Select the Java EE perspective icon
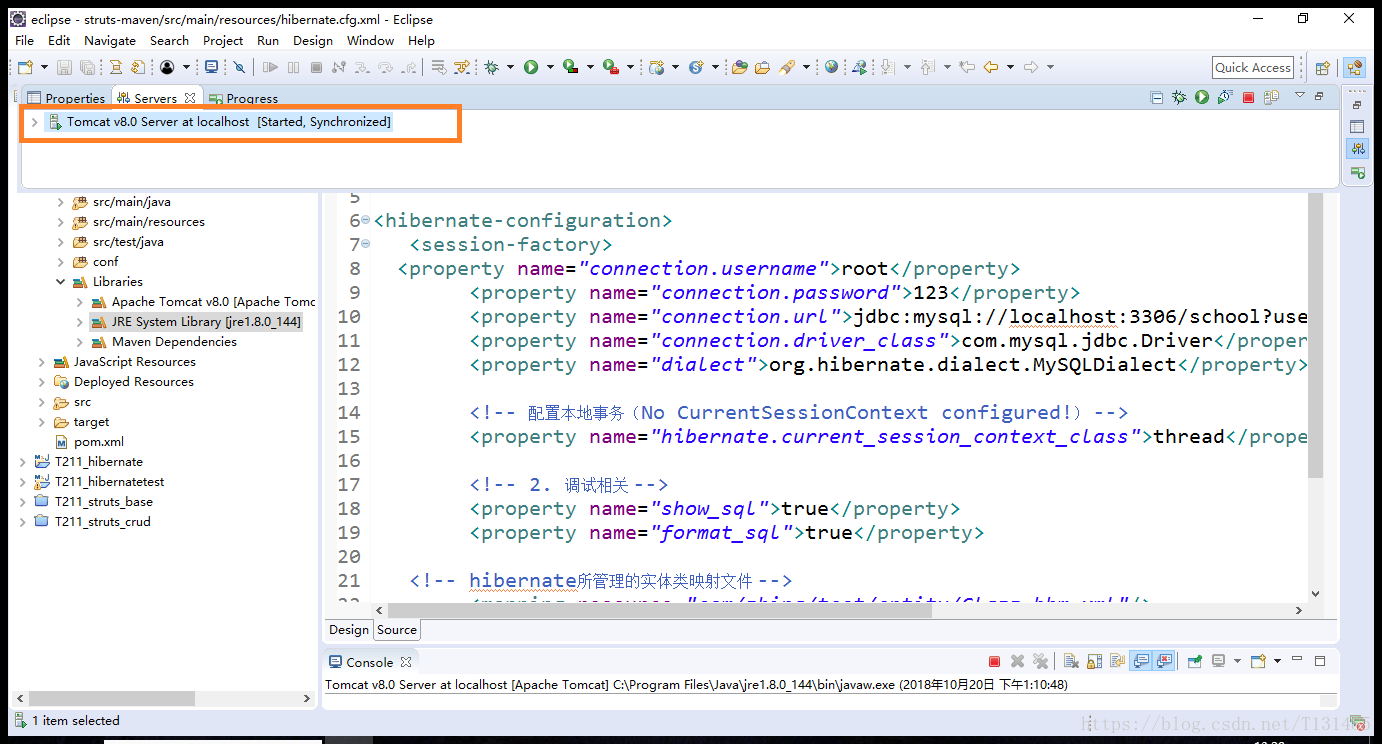Image resolution: width=1382 pixels, height=744 pixels. 1355,67
